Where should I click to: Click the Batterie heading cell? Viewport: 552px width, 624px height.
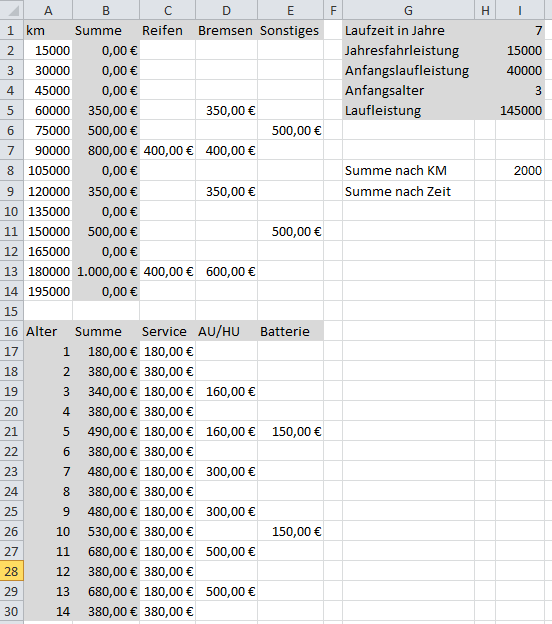(291, 331)
